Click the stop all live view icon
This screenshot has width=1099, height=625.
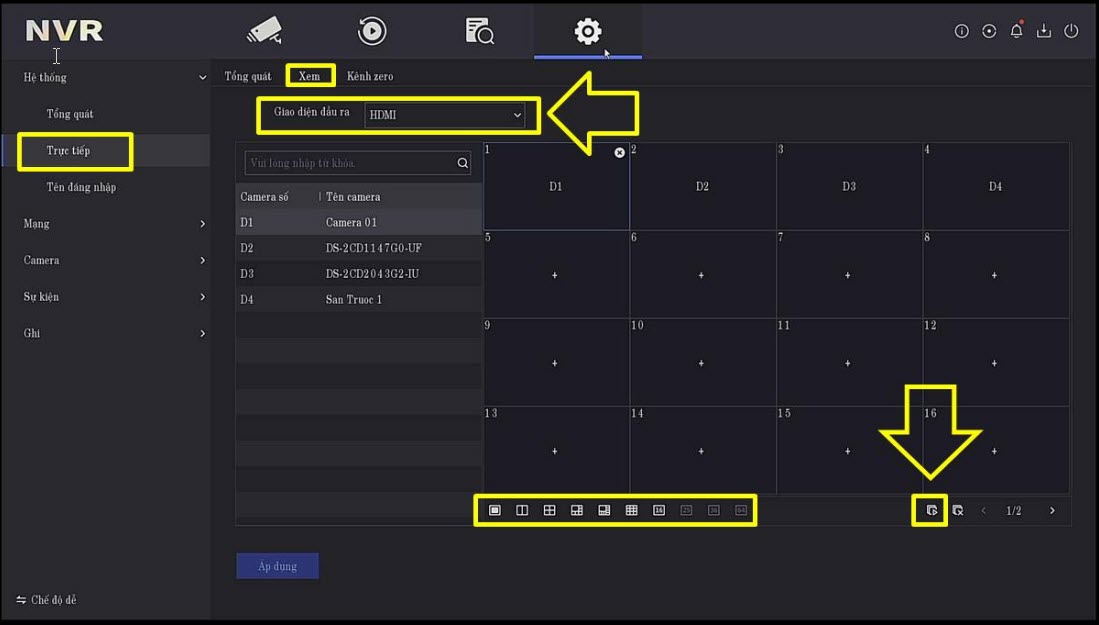(x=958, y=510)
